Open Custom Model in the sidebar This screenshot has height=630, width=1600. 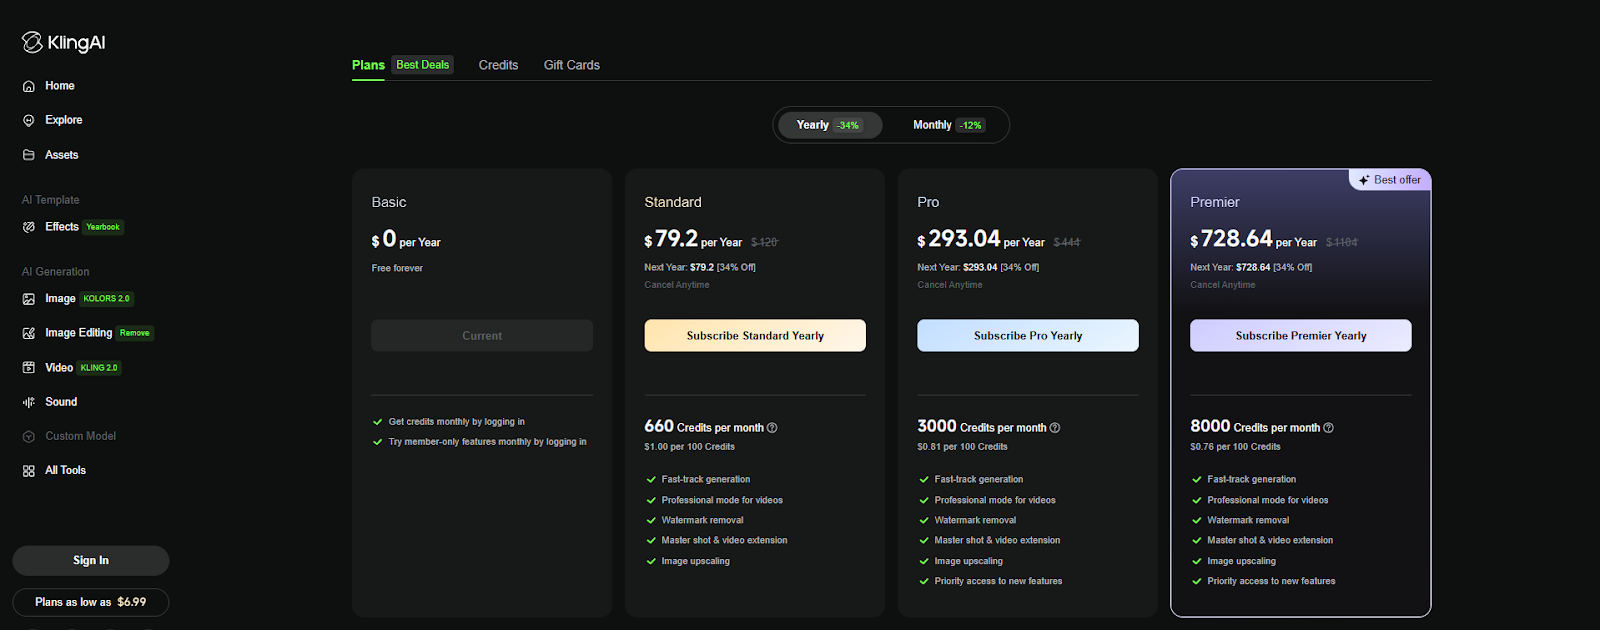coord(81,436)
